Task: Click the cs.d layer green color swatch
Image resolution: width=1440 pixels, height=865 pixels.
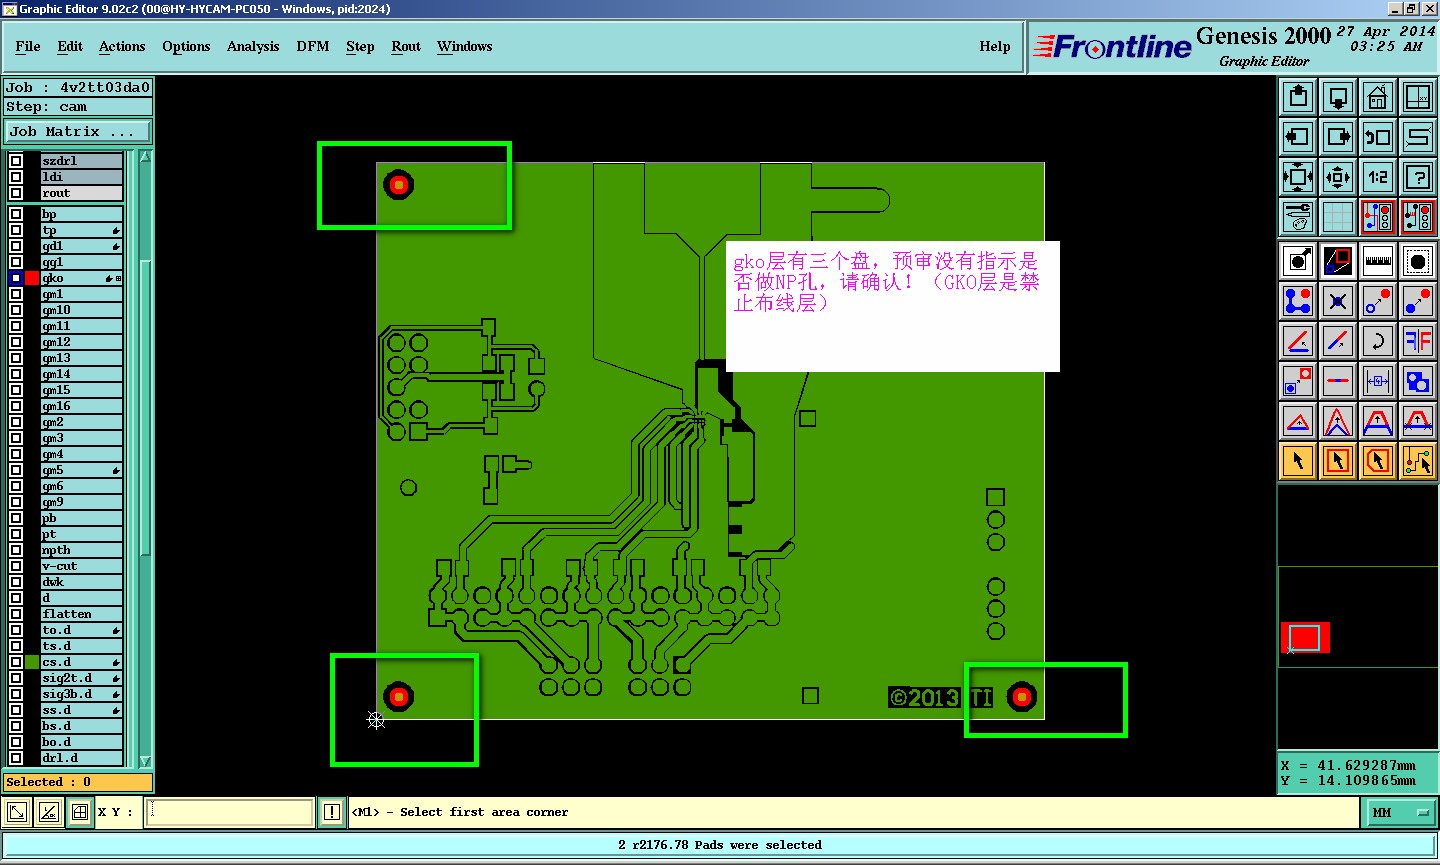Action: tap(32, 662)
